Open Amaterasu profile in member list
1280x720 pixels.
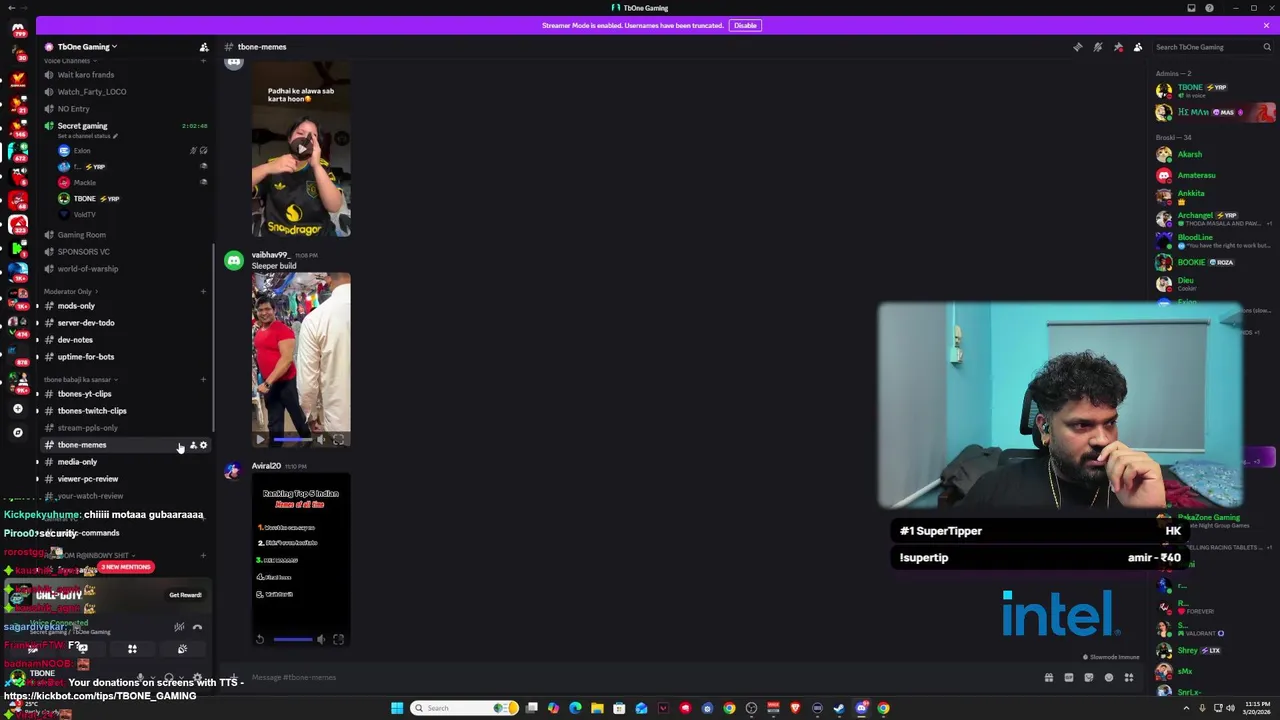click(x=1214, y=175)
